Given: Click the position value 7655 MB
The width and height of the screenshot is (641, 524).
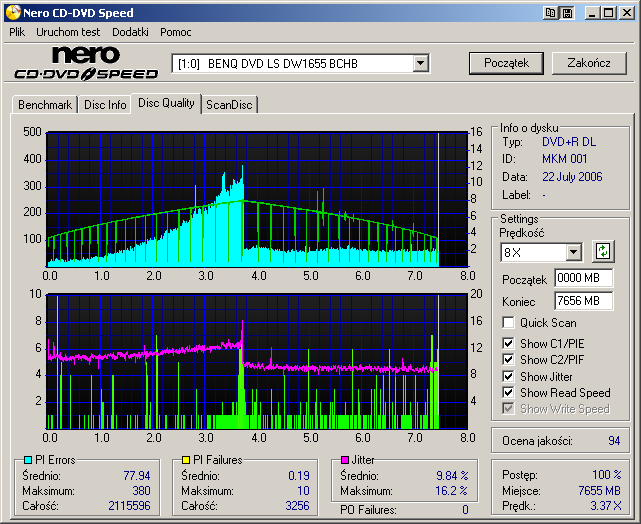Looking at the screenshot, I should click(x=599, y=490).
